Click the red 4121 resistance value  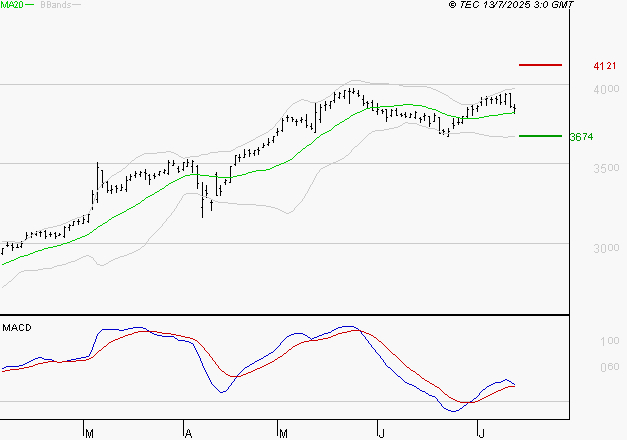605,66
